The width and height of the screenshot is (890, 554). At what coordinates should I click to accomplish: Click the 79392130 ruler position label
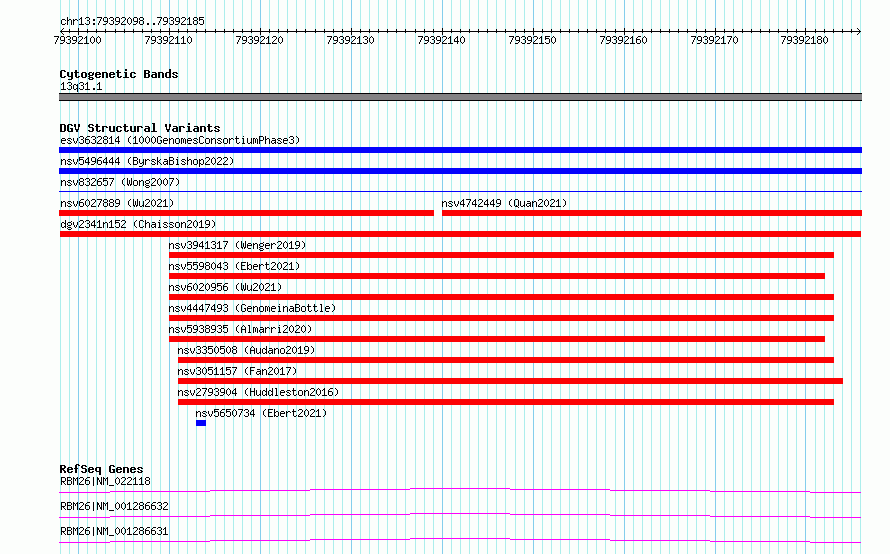[350, 40]
